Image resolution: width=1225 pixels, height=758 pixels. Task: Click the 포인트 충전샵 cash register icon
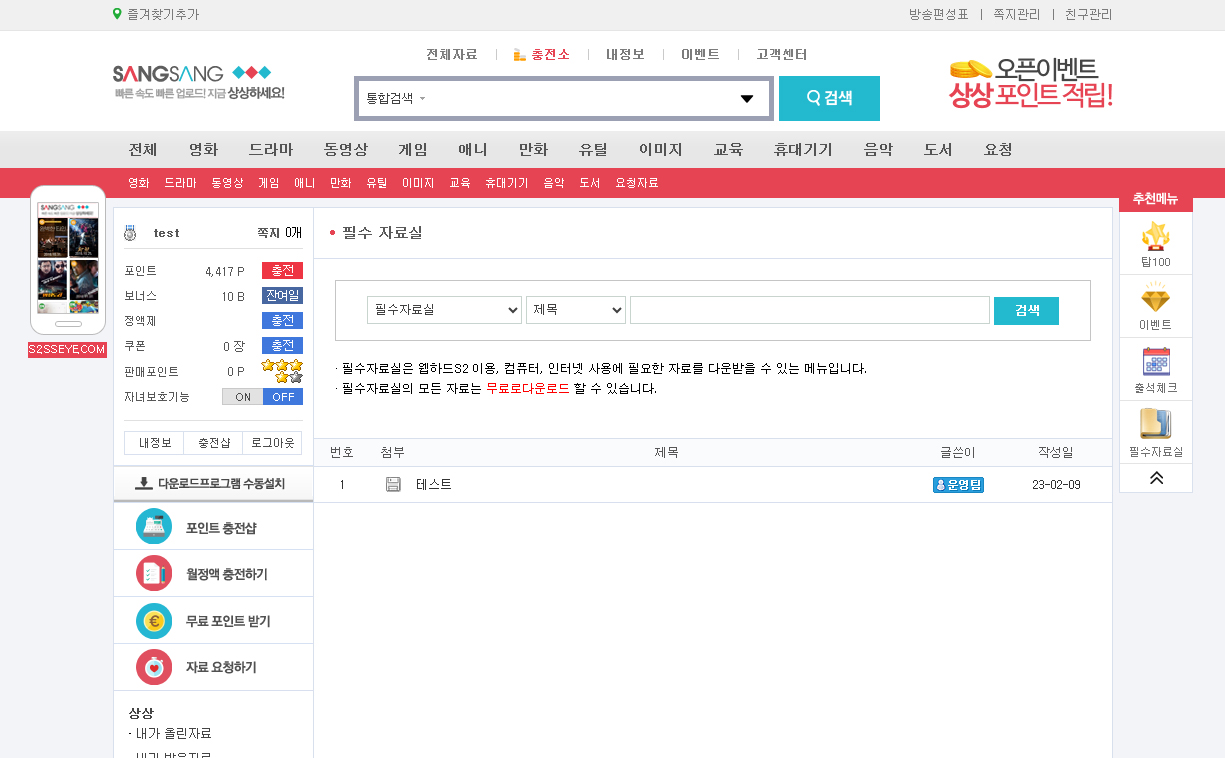coord(154,527)
